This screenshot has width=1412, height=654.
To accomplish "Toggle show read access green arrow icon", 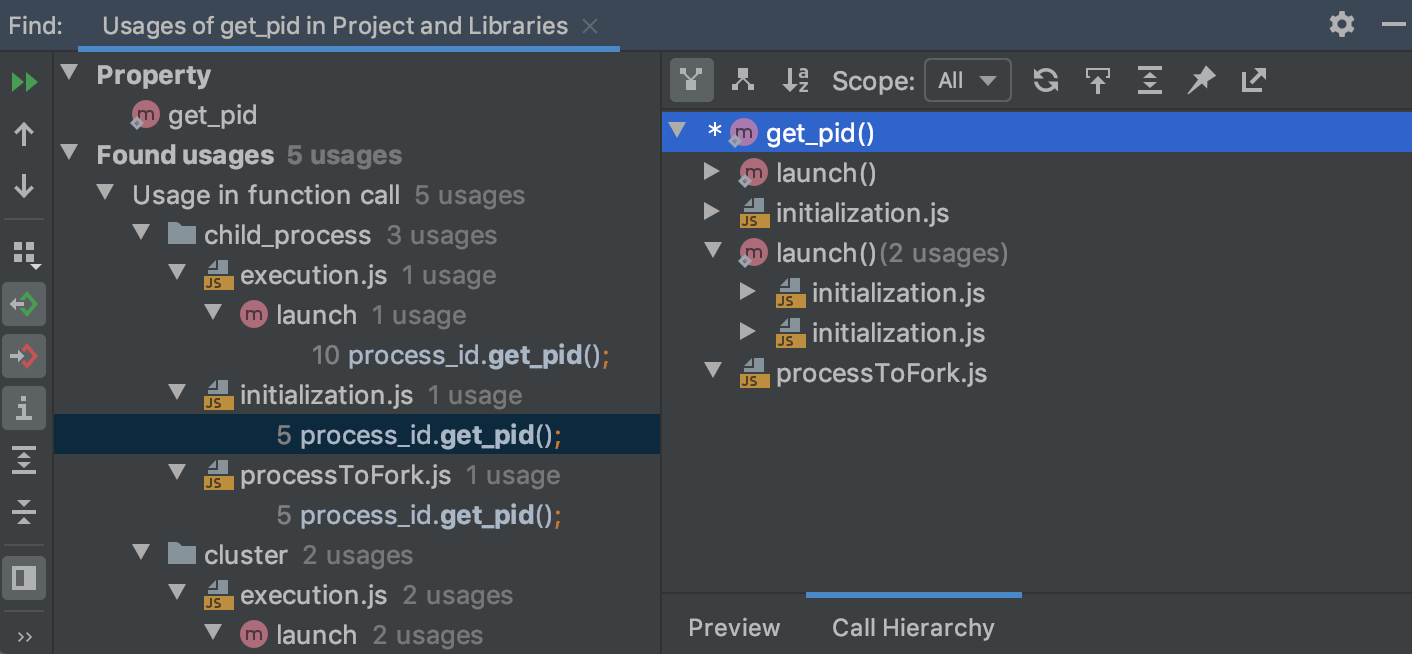I will [x=25, y=305].
